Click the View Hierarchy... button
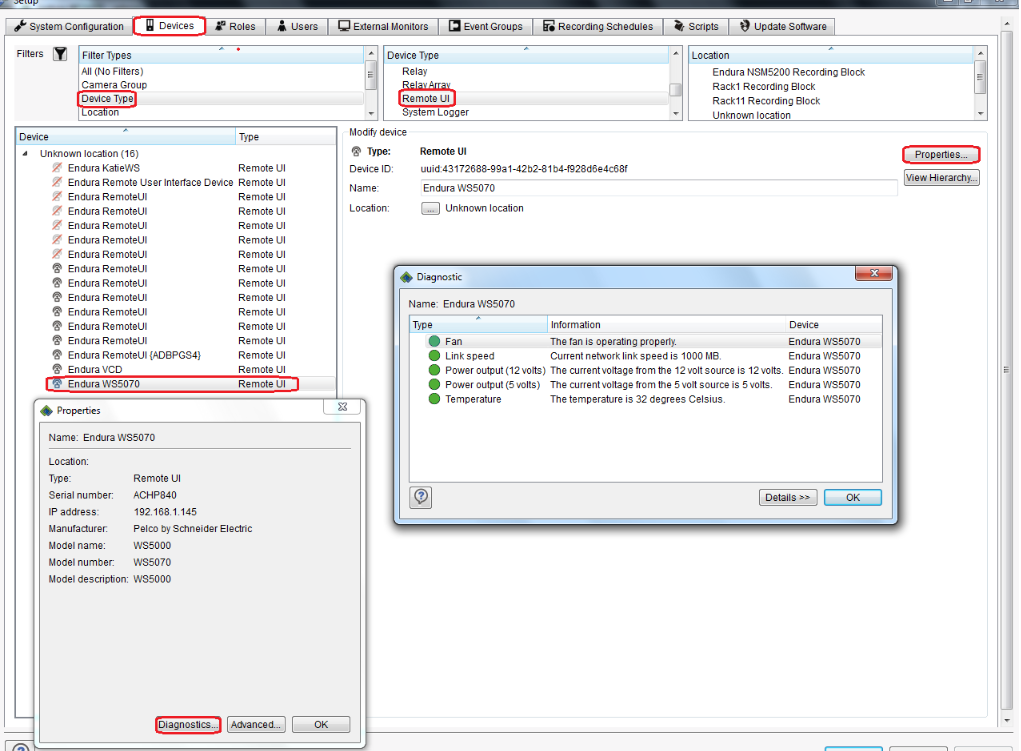1021x751 pixels. [x=942, y=177]
